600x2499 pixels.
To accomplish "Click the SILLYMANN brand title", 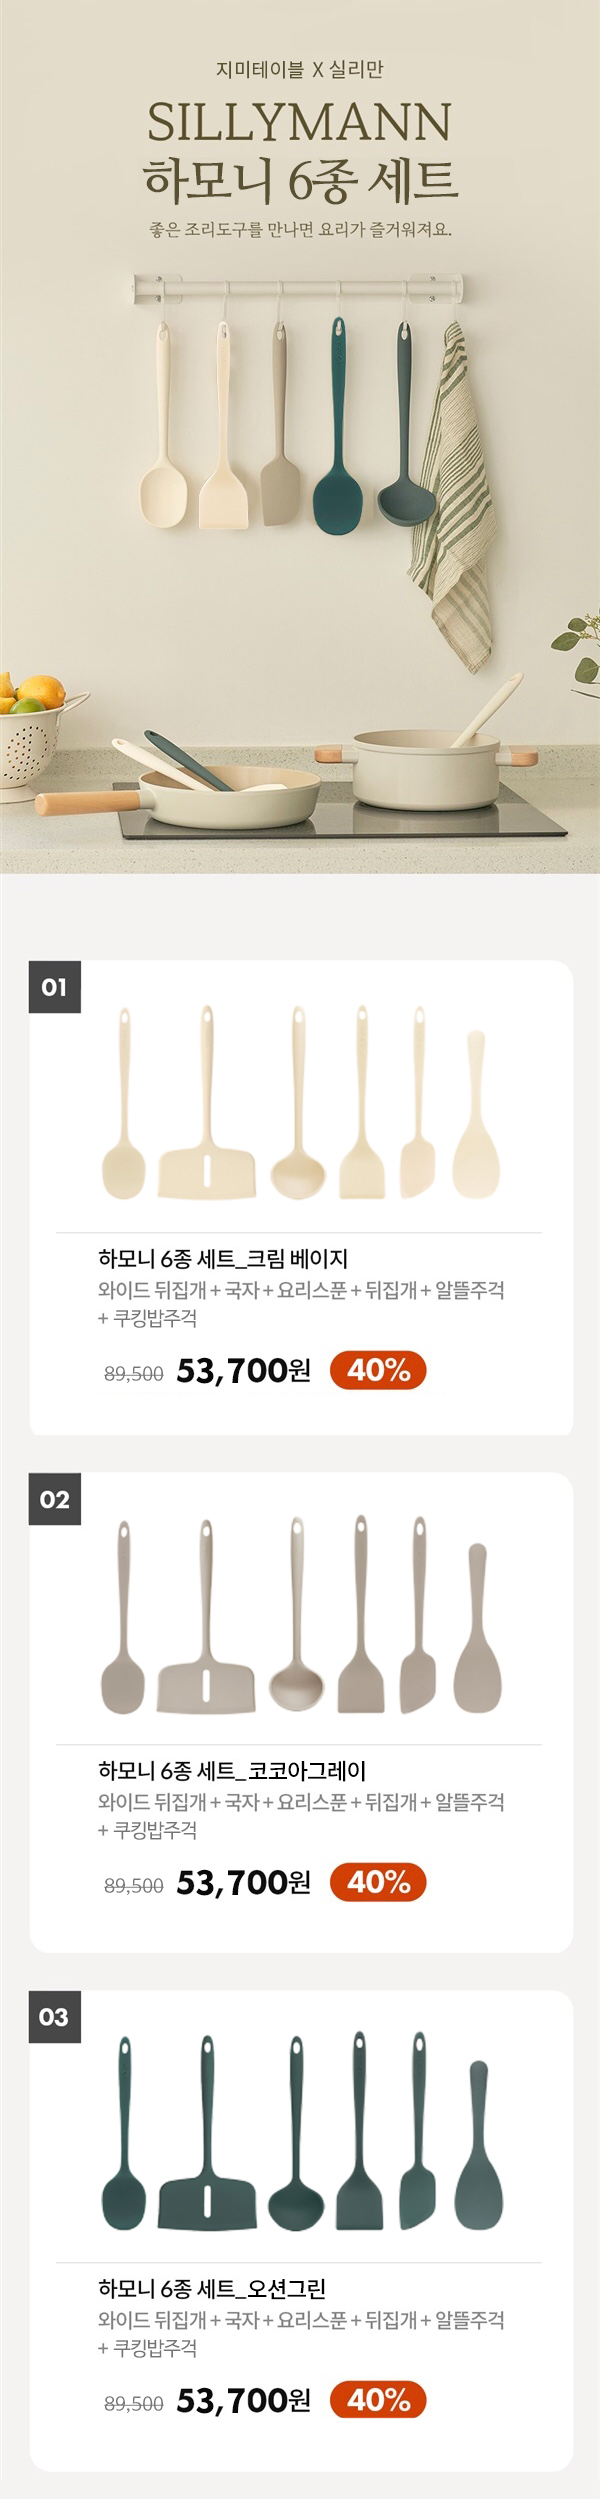I will (299, 124).
